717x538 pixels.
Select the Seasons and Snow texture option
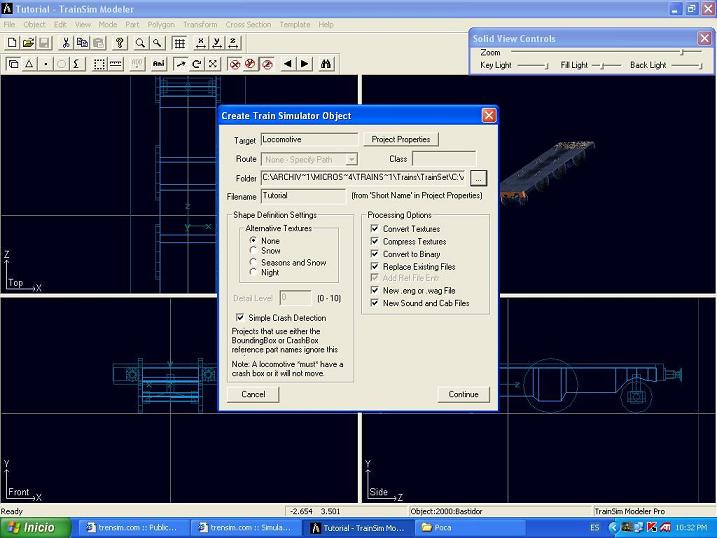click(x=253, y=262)
